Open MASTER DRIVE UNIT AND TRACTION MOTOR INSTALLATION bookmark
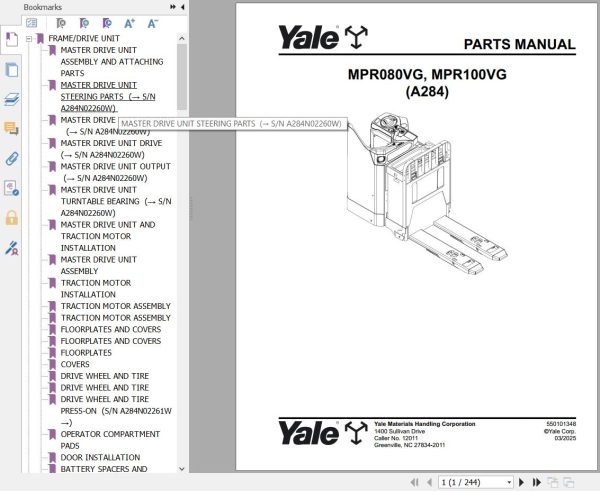600x491 pixels. point(108,236)
